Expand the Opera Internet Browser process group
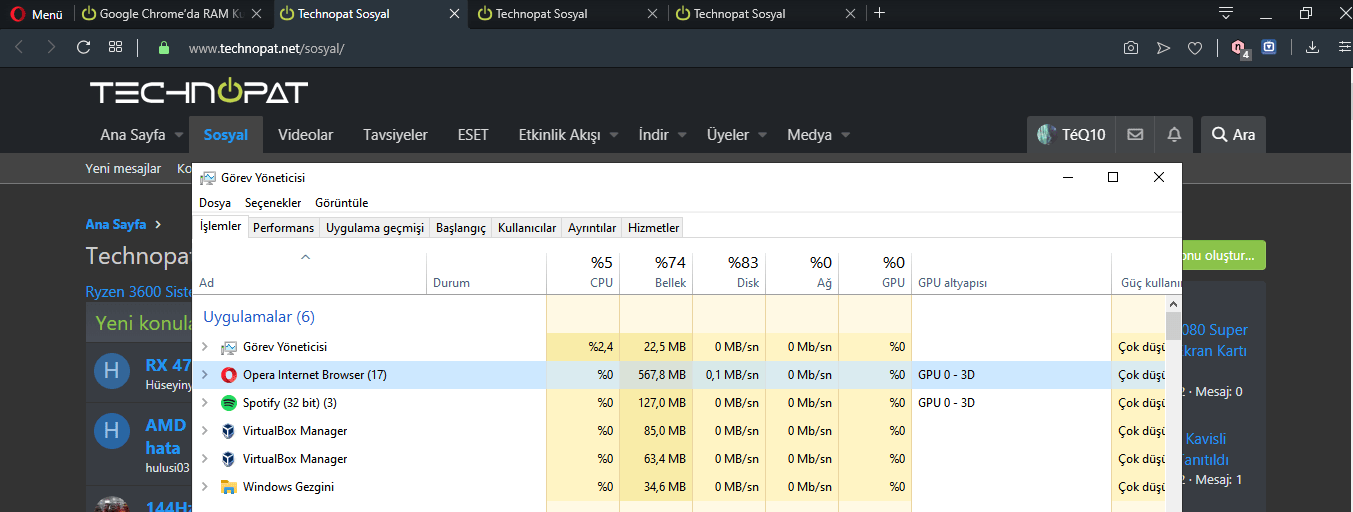 point(205,375)
